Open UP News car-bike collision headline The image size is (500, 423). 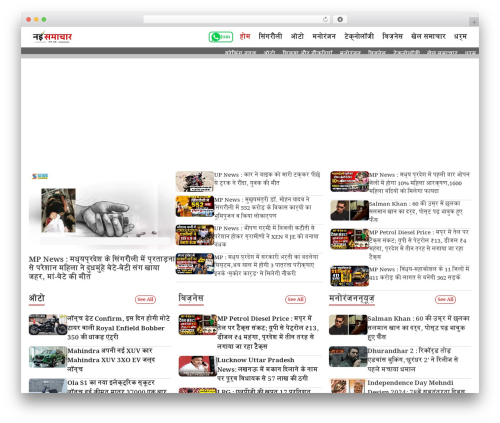click(267, 179)
